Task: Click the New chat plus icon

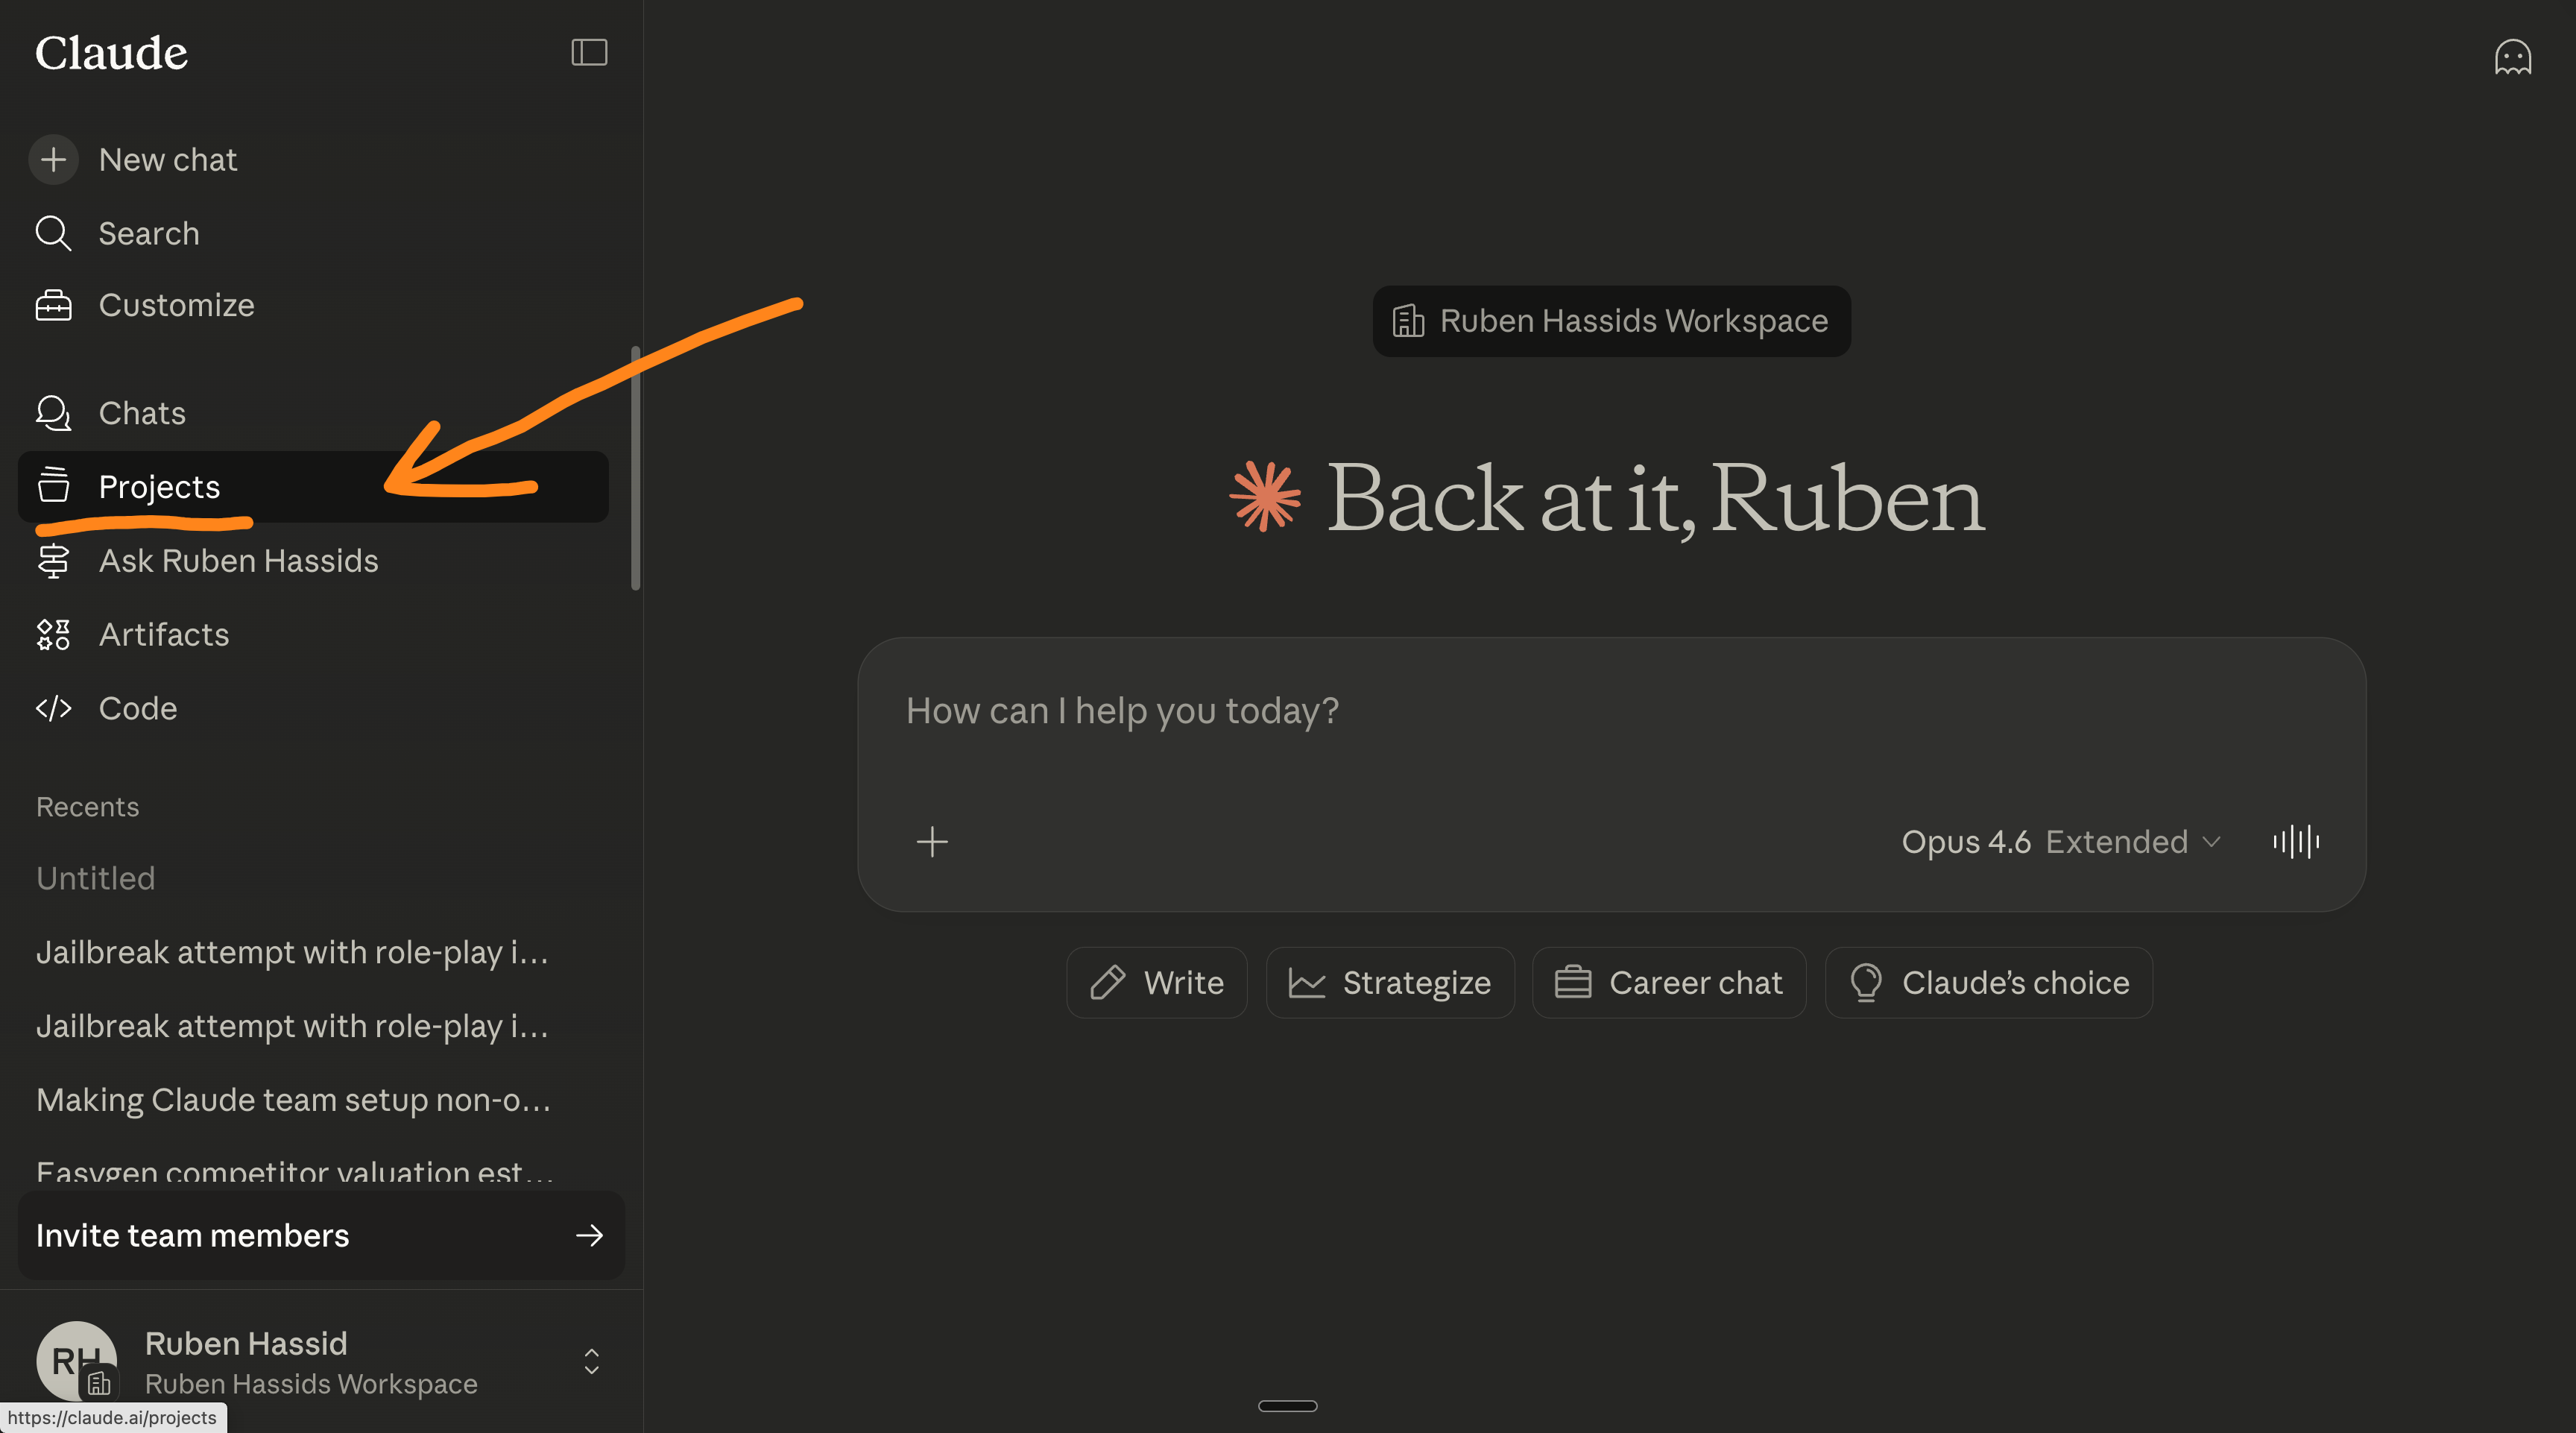Action: tap(53, 160)
